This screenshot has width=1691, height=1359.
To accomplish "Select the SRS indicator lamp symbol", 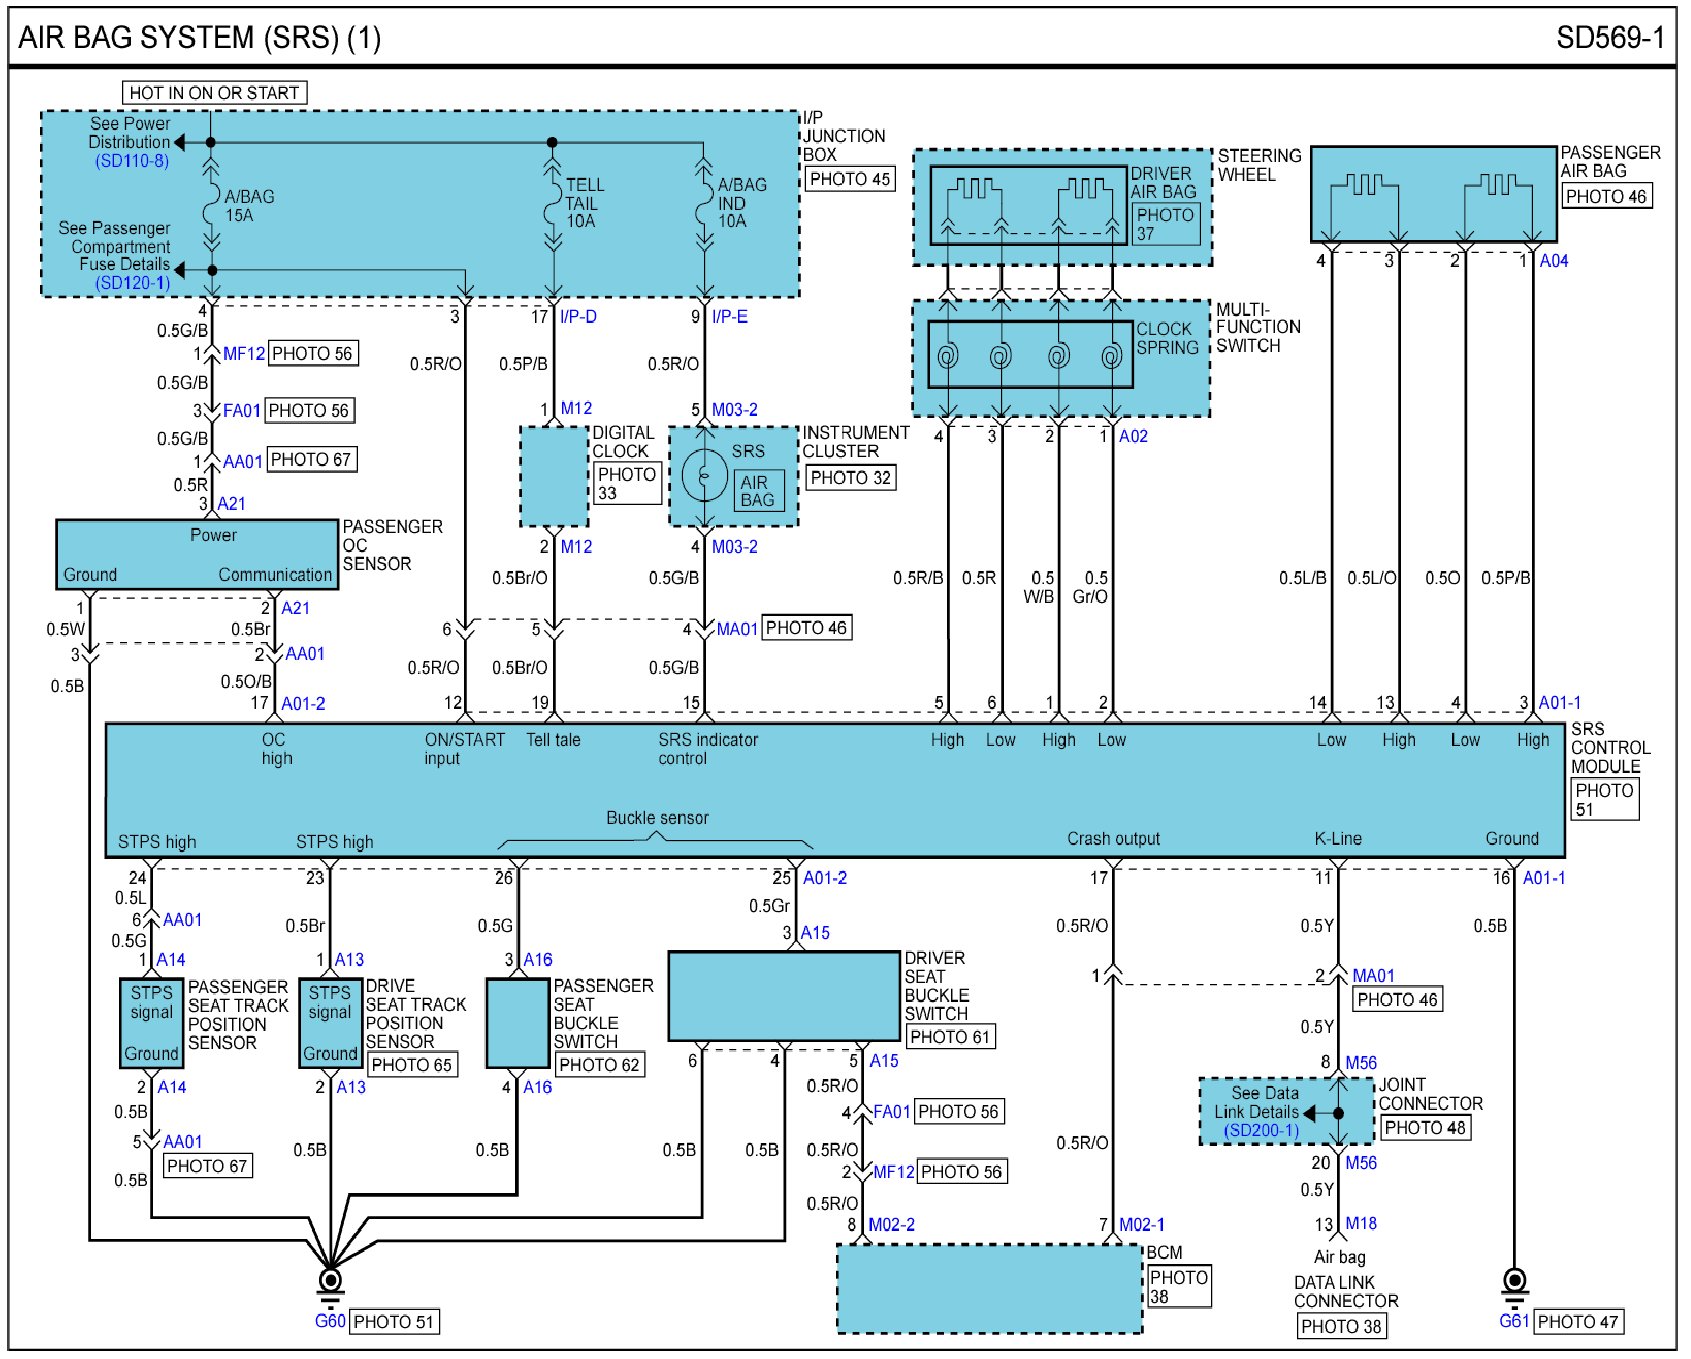I will (x=705, y=477).
